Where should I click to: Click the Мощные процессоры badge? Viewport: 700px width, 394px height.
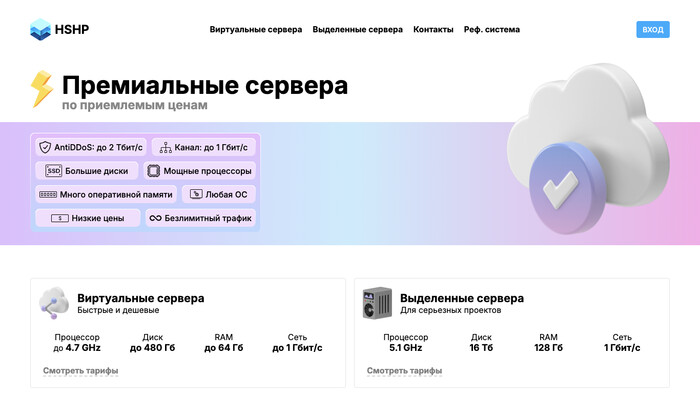tap(200, 171)
